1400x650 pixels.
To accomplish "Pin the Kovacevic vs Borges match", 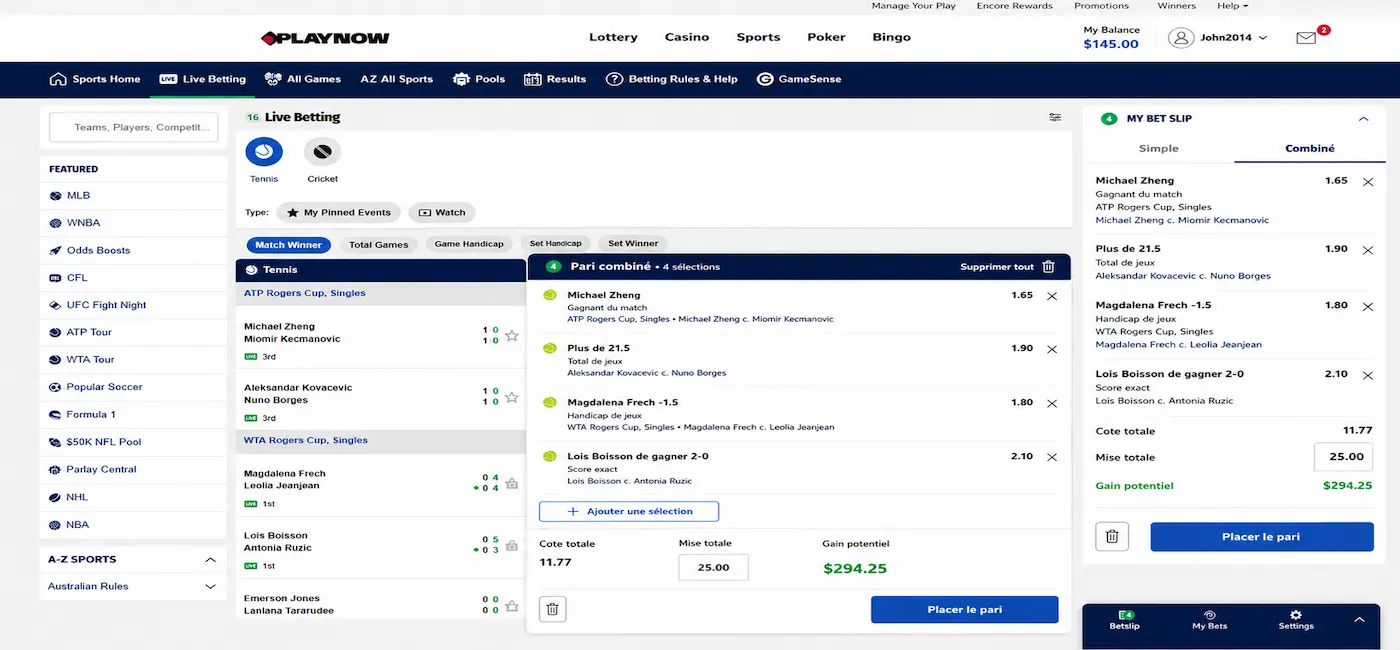I will coord(512,397).
